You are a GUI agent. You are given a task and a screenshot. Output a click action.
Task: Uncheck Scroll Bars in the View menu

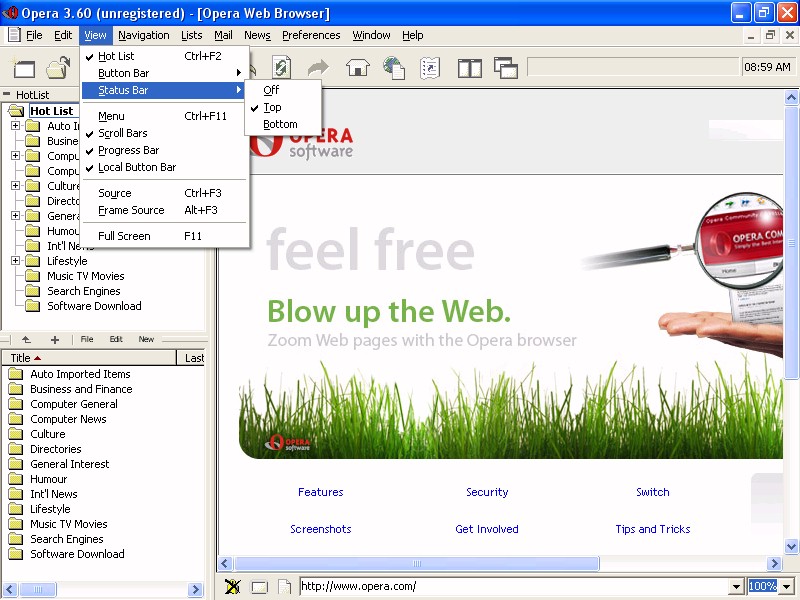click(x=163, y=133)
